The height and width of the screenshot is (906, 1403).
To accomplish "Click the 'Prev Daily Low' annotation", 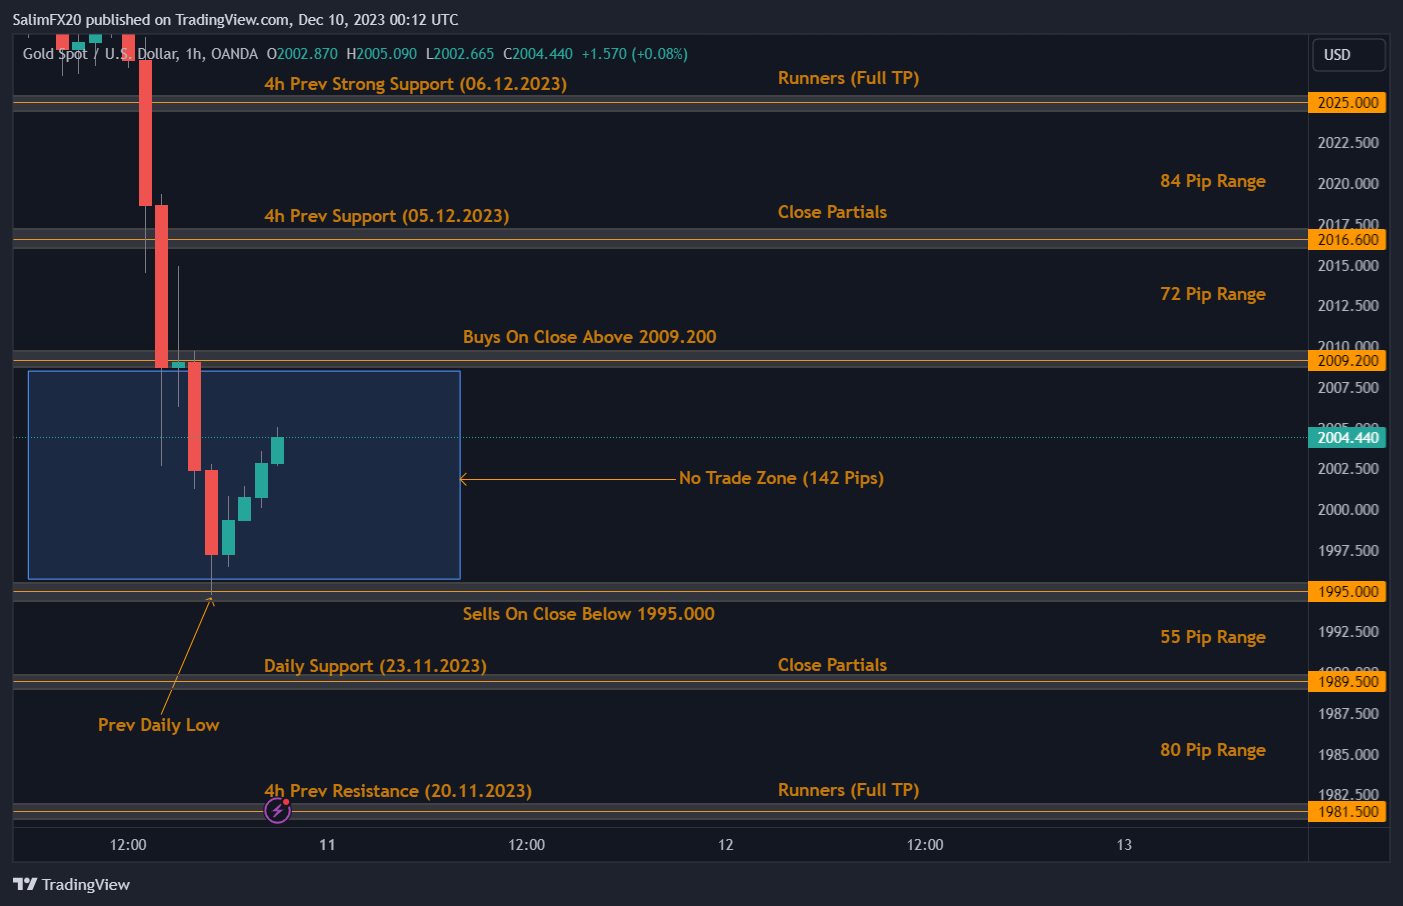I will click(158, 725).
